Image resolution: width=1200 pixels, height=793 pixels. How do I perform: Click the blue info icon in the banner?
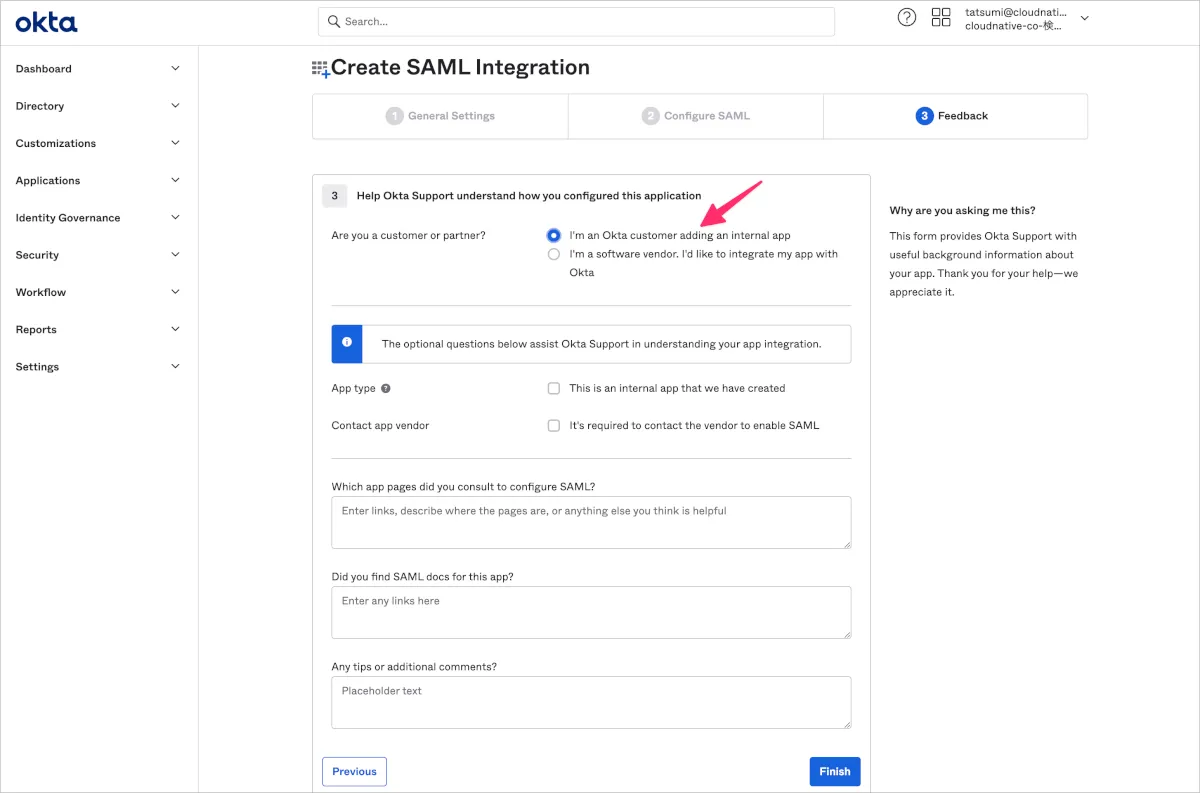click(347, 343)
